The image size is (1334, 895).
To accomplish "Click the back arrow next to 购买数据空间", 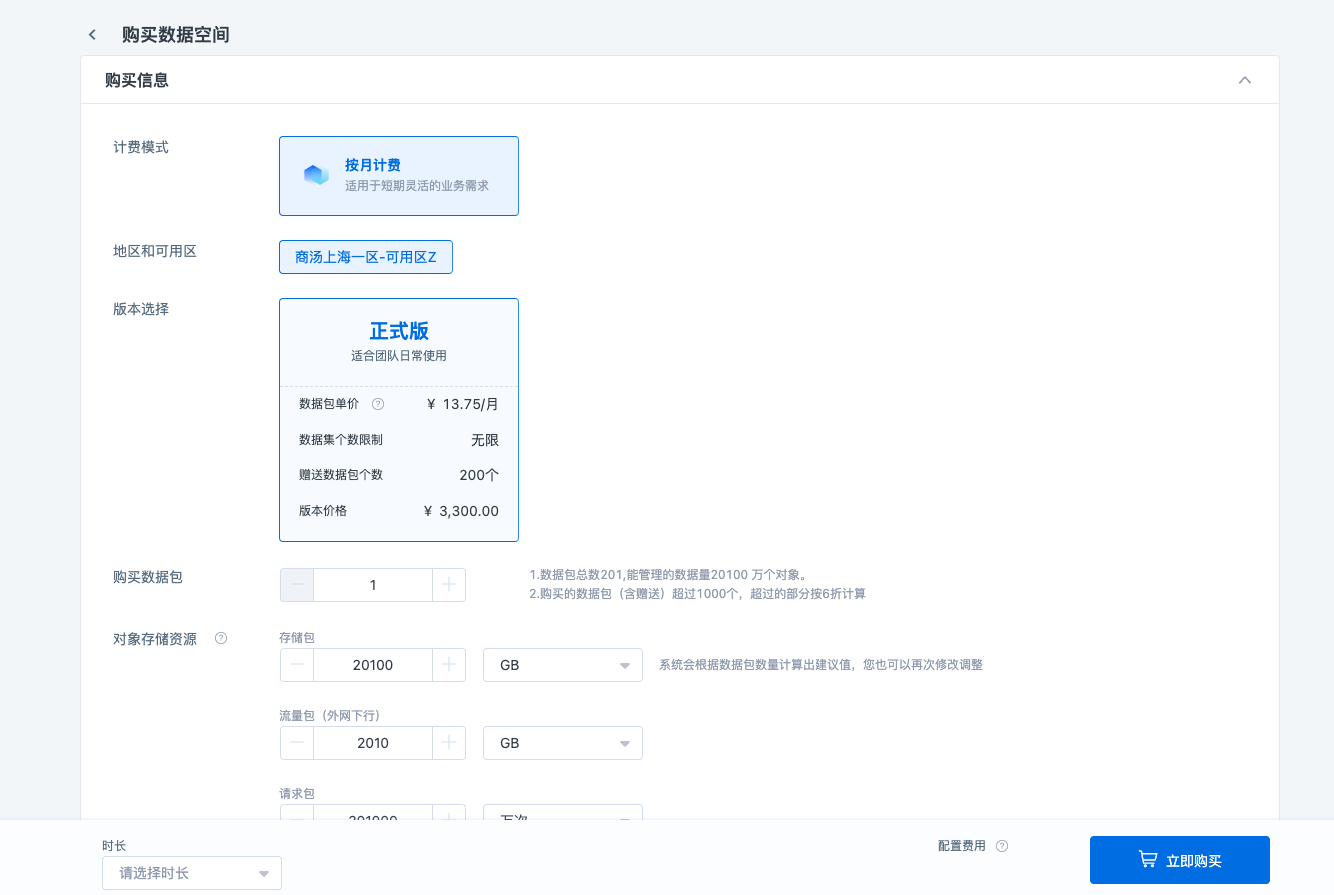I will click(x=92, y=34).
